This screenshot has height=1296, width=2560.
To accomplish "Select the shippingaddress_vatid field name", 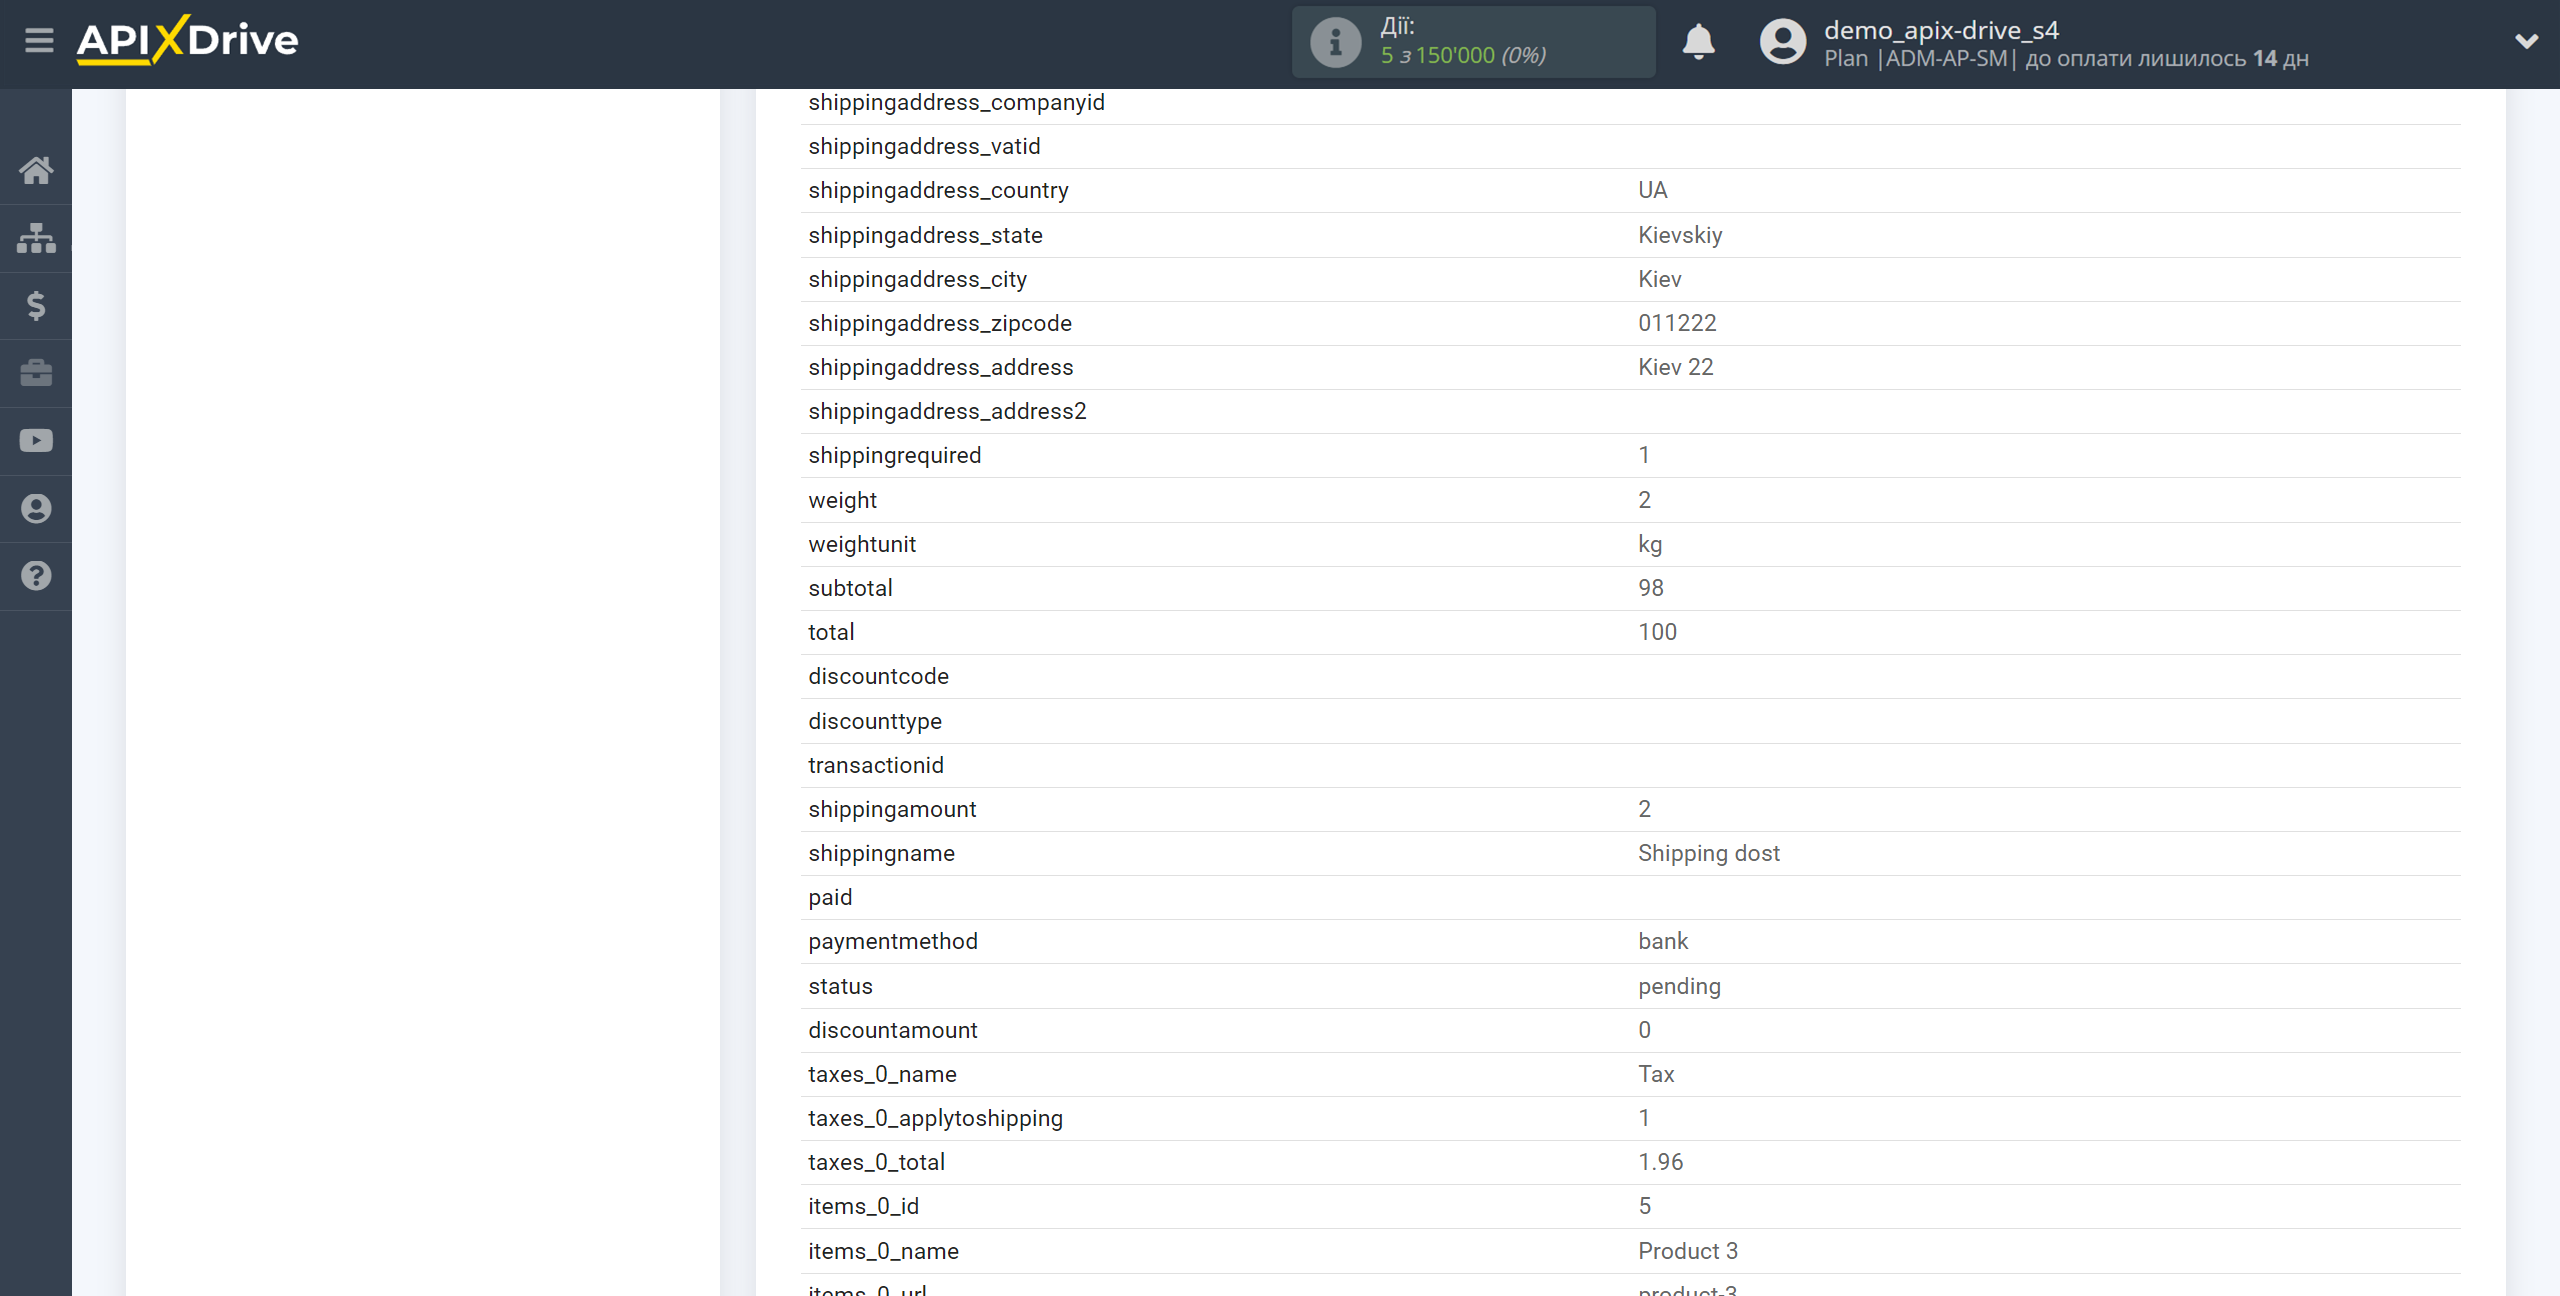I will [924, 146].
